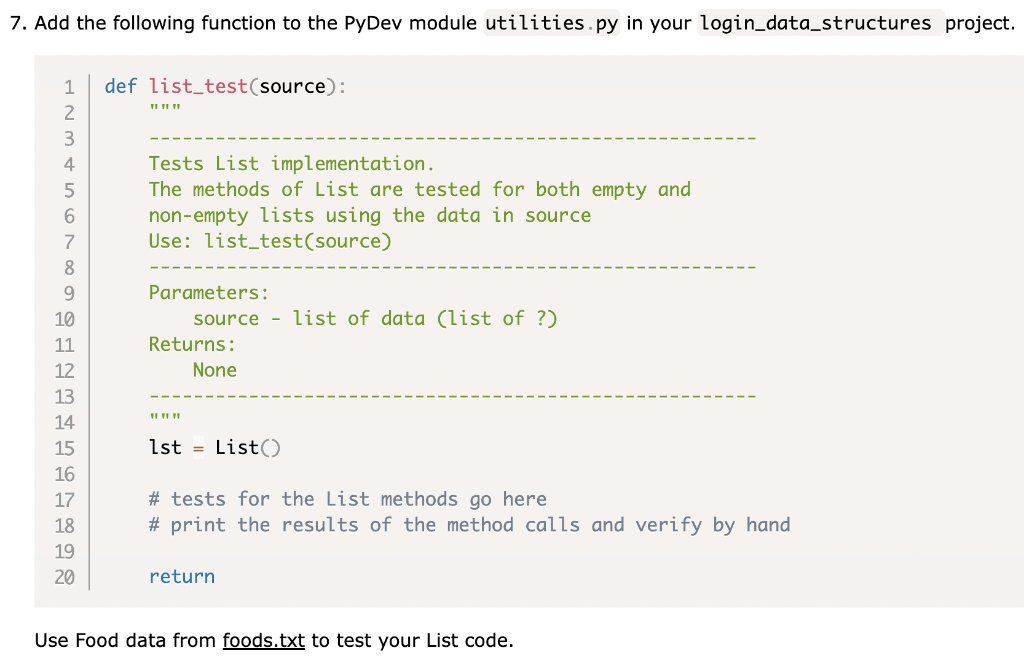The width and height of the screenshot is (1024, 661).
Task: Click the comment about printing method call results
Action: pos(470,525)
